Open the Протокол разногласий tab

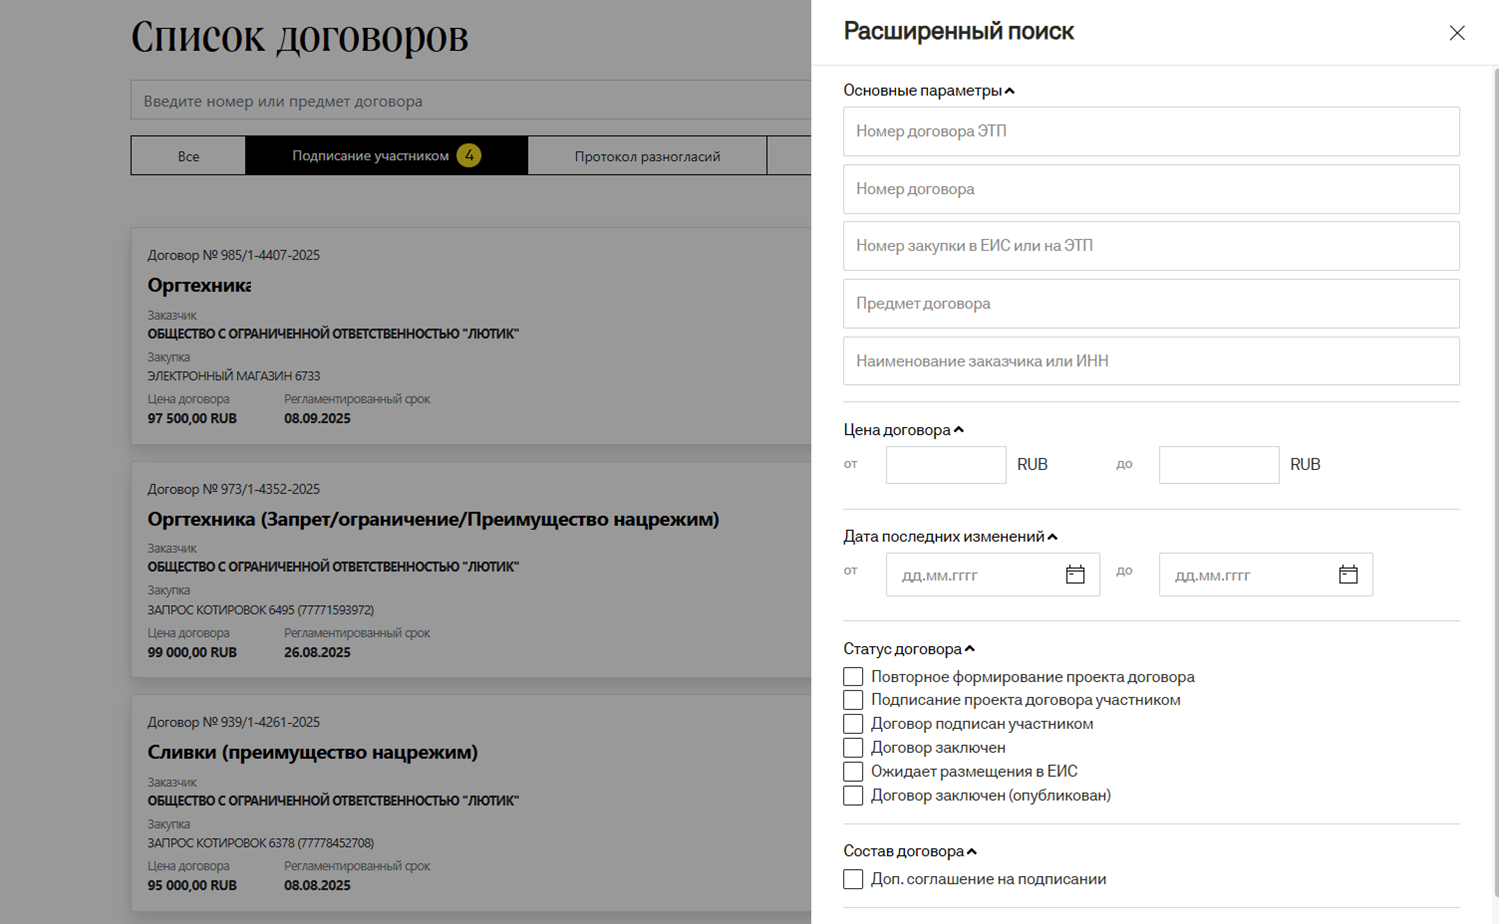[647, 156]
